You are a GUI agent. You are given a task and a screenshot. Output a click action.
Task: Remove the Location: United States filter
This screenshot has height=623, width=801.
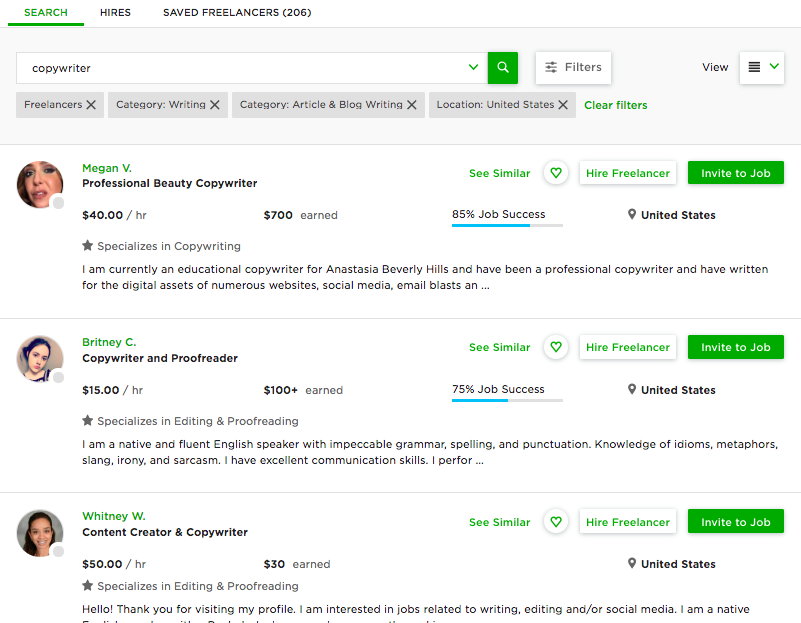[x=563, y=105]
